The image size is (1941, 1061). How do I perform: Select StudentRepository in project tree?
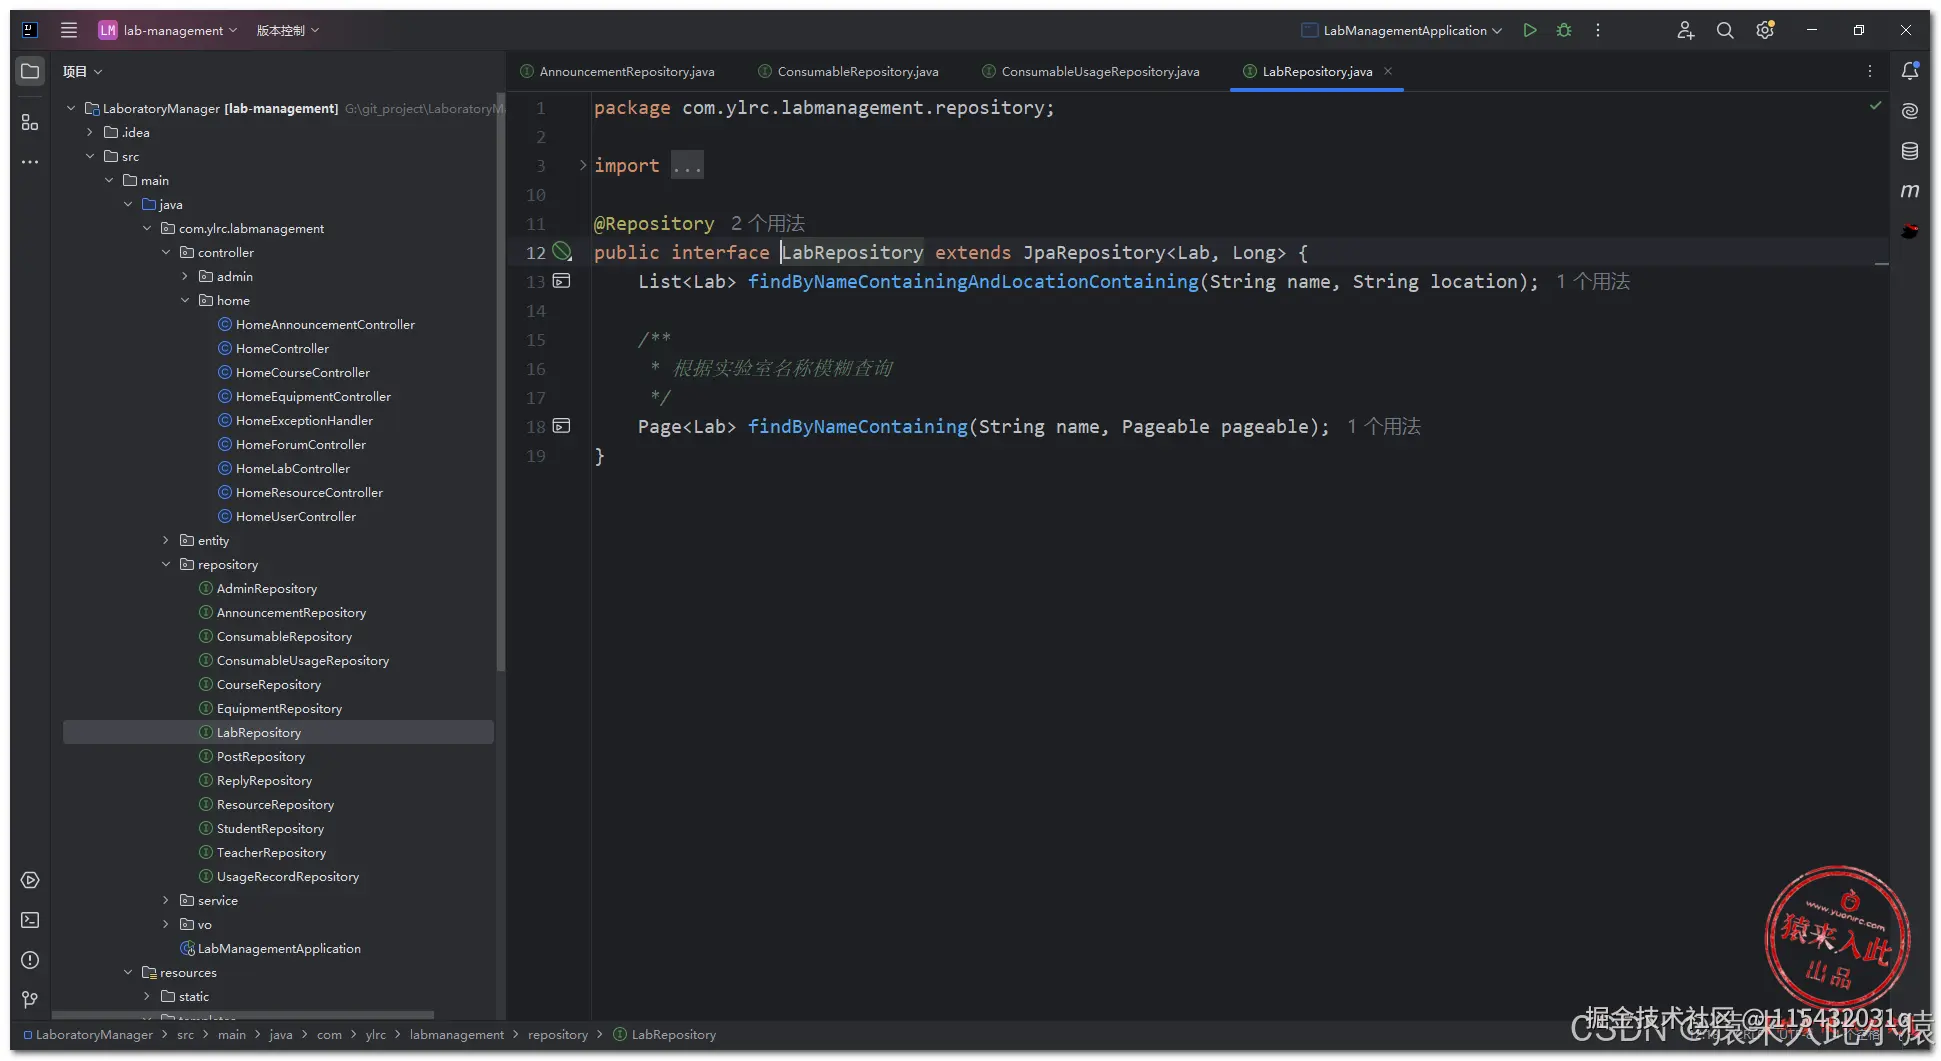[x=270, y=828]
